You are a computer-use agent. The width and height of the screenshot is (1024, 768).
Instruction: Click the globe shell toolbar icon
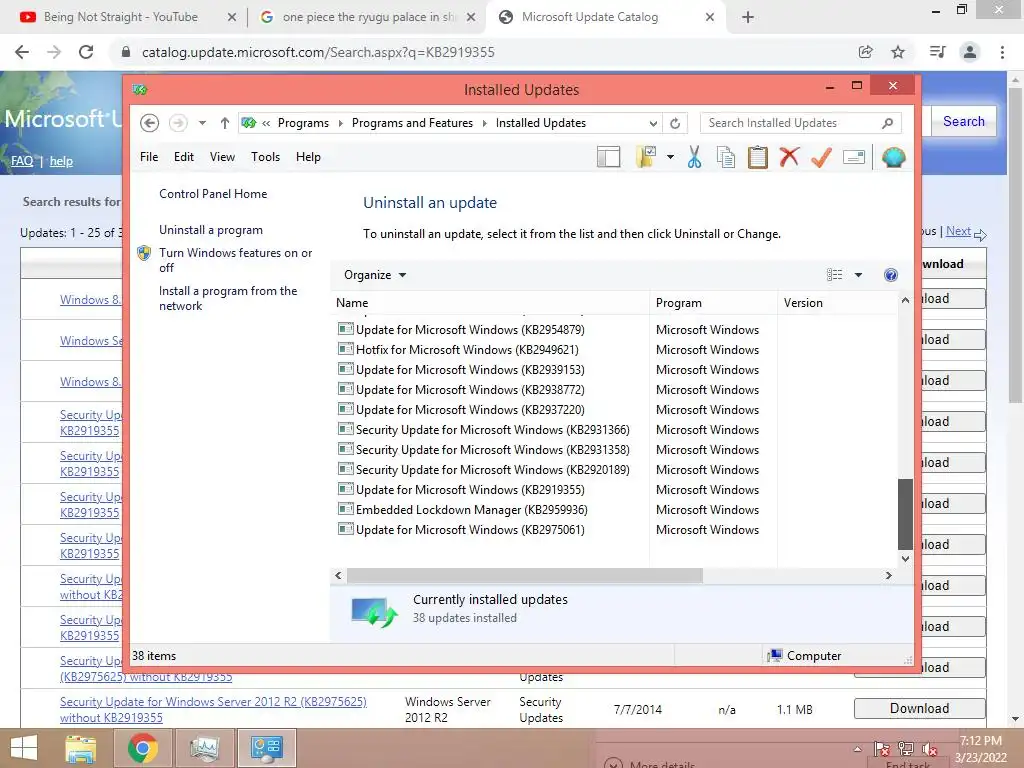(x=893, y=157)
